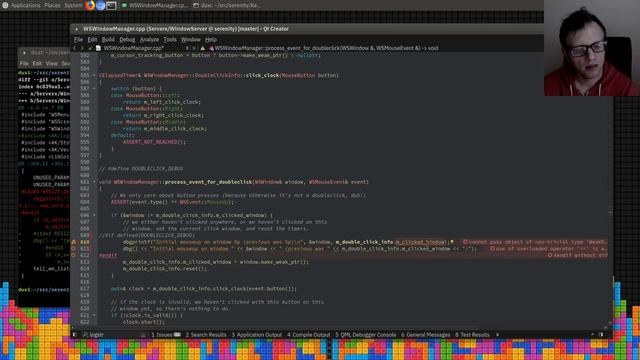Open the Tools menu
The width and height of the screenshot is (640, 360).
170,40
